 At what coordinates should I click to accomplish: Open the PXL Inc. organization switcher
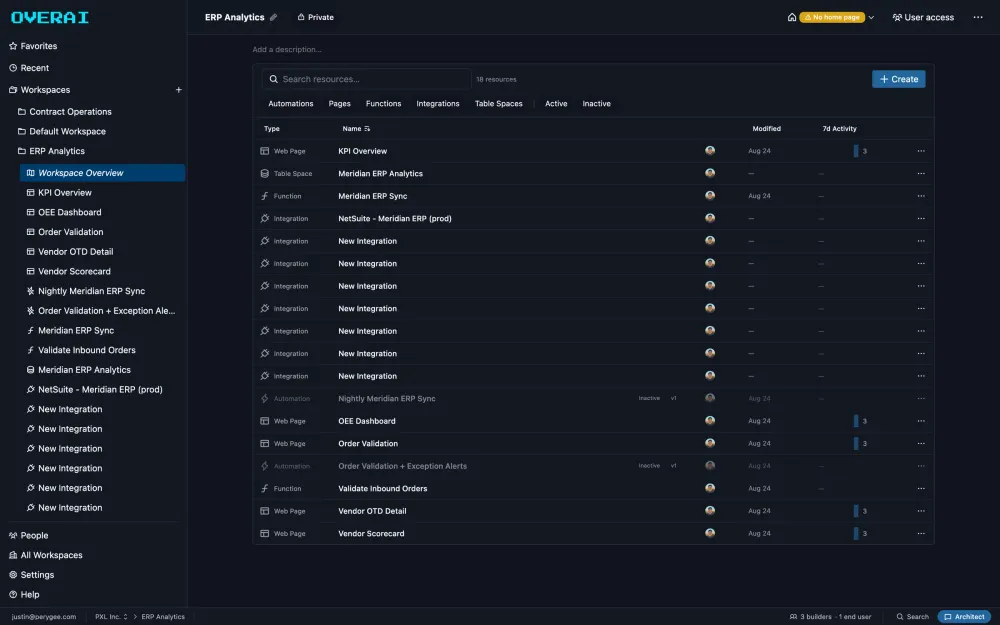click(x=111, y=617)
